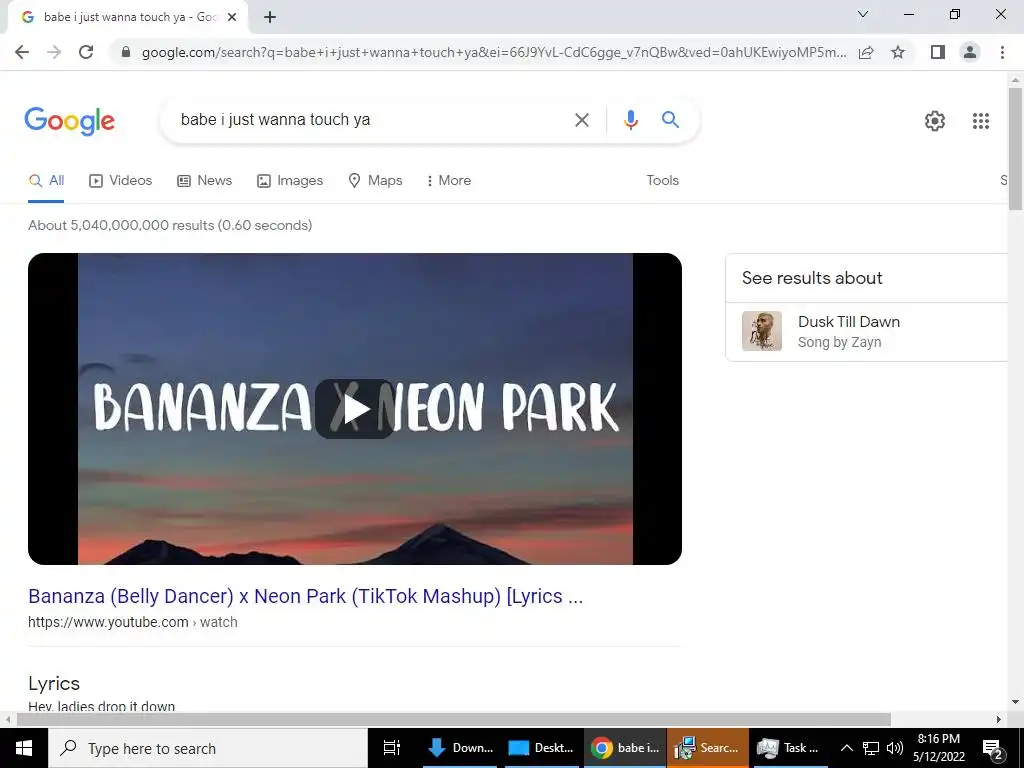This screenshot has height=768, width=1024.
Task: Click the Lyrics heading
Action: (54, 684)
